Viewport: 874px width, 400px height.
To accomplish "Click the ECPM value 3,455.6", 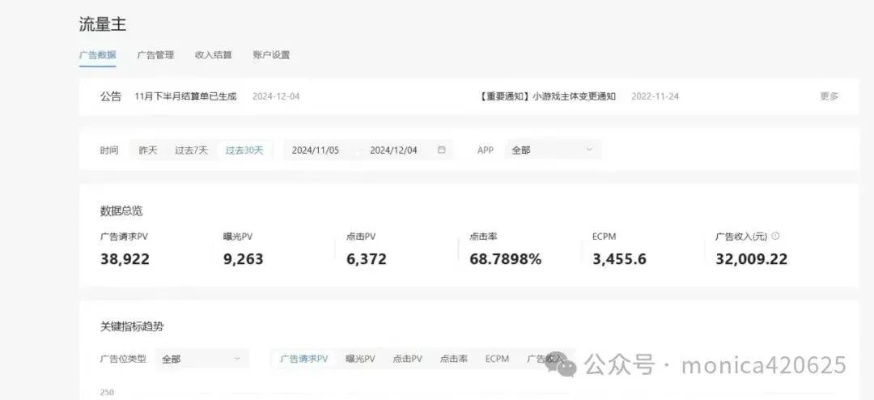I will pos(619,259).
